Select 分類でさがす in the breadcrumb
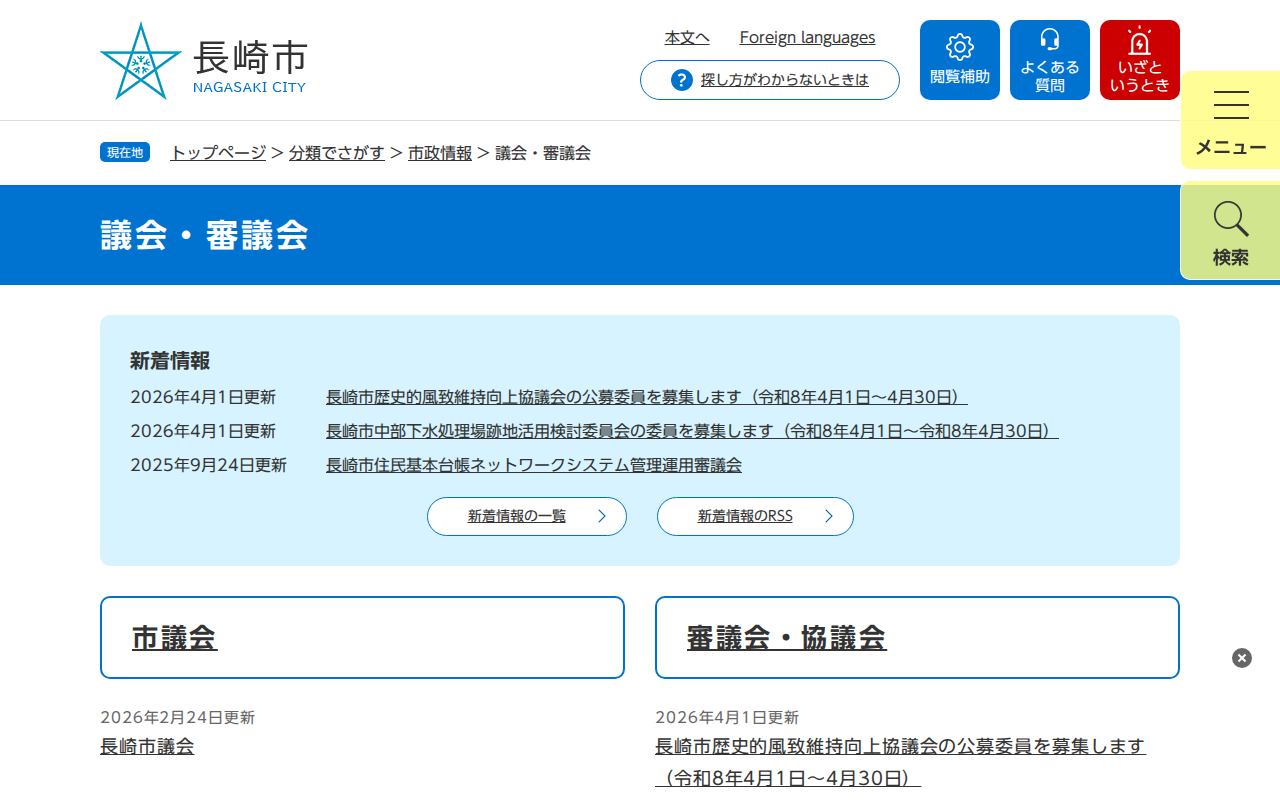Screen dimensions: 1280x800 point(337,153)
